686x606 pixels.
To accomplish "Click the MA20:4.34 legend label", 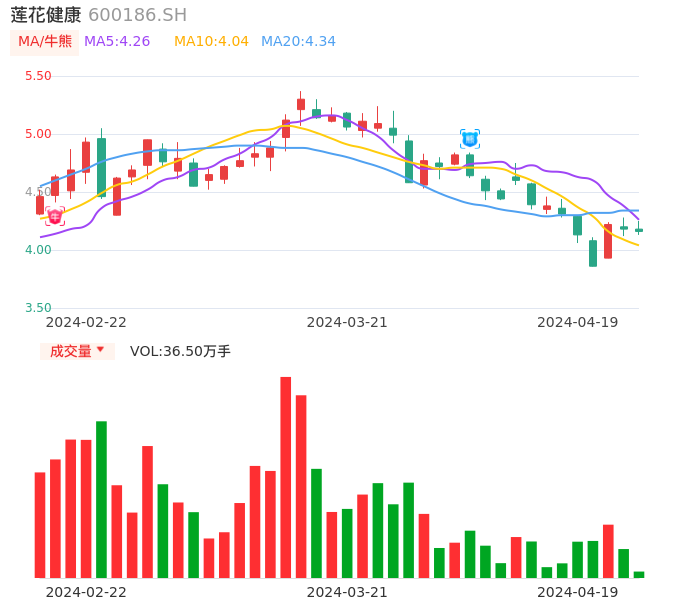I will 298,42.
